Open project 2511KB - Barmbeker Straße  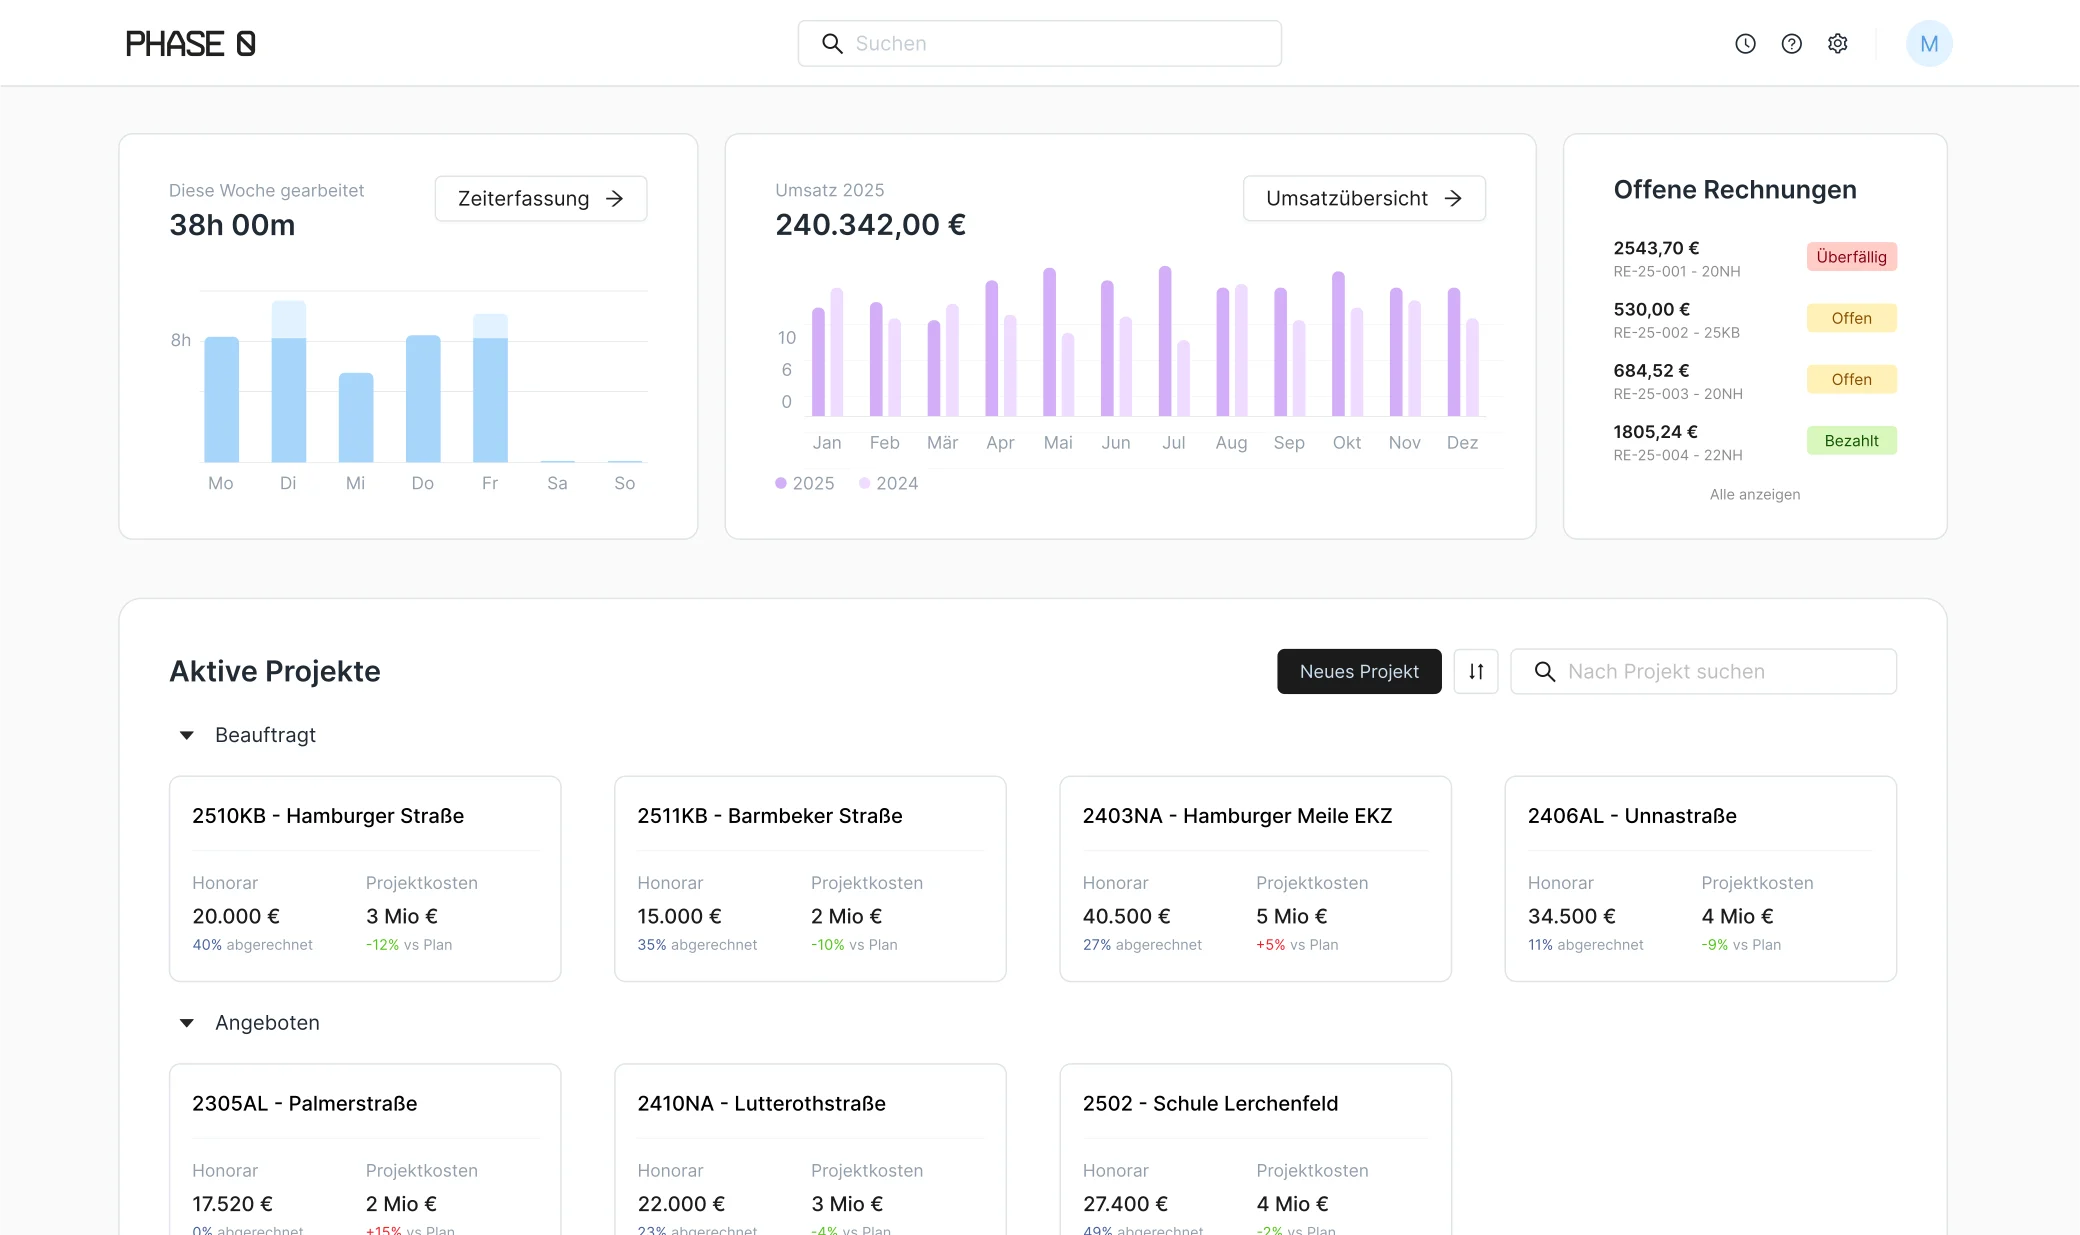coord(810,879)
